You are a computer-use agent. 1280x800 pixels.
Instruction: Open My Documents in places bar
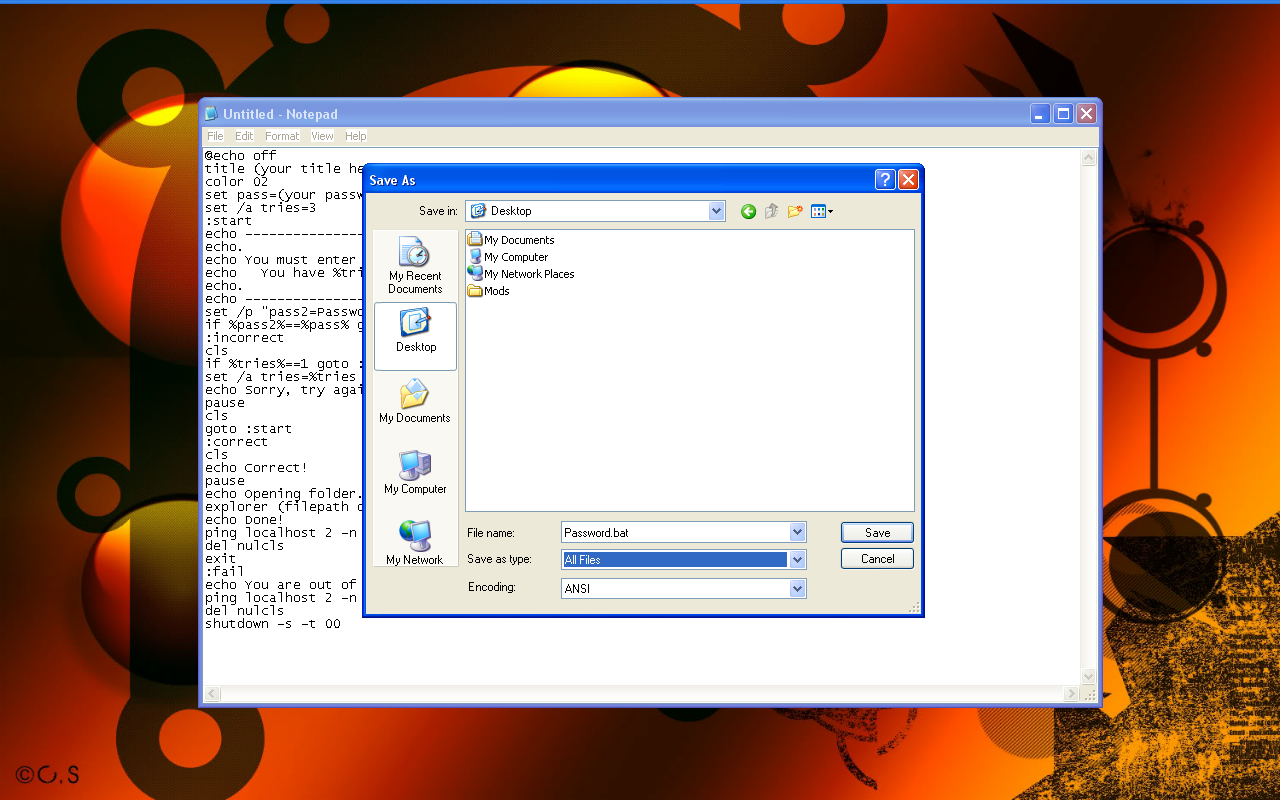(415, 402)
